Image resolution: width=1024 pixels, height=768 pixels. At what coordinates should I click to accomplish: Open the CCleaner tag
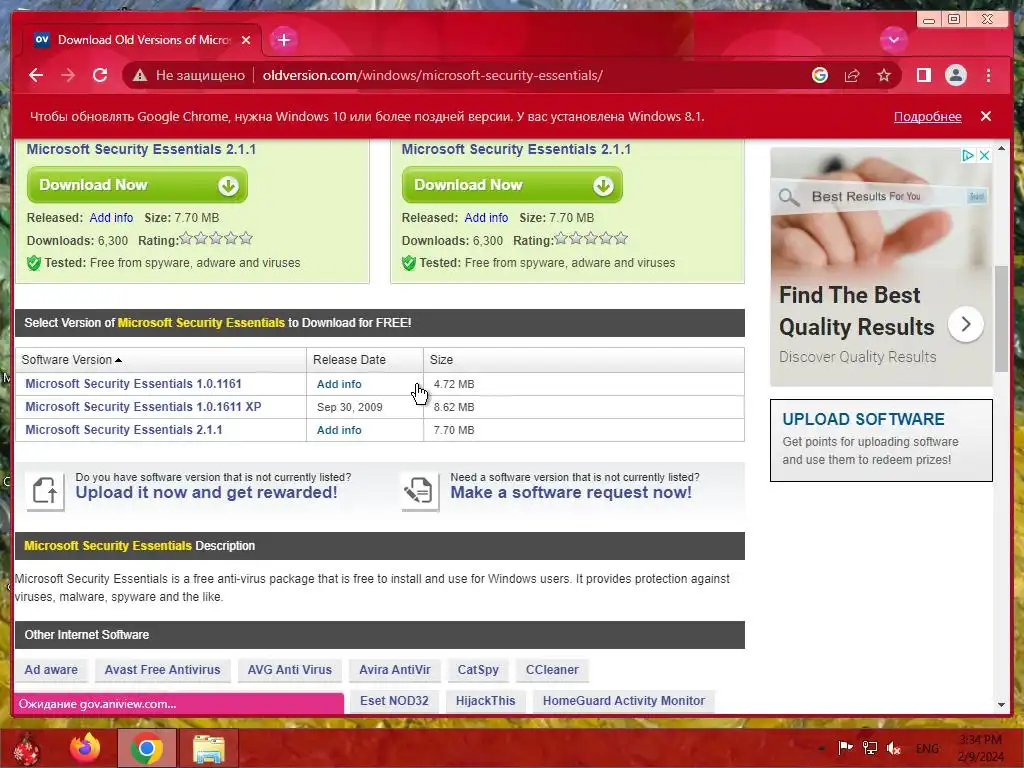point(552,669)
